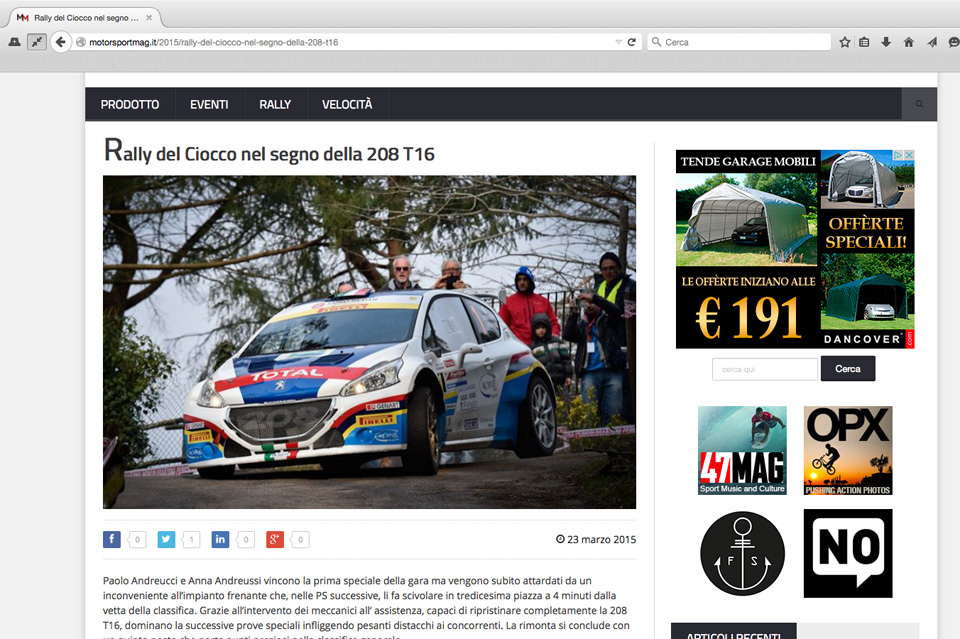Image resolution: width=960 pixels, height=639 pixels.
Task: Go to the browser home icon
Action: 909,42
